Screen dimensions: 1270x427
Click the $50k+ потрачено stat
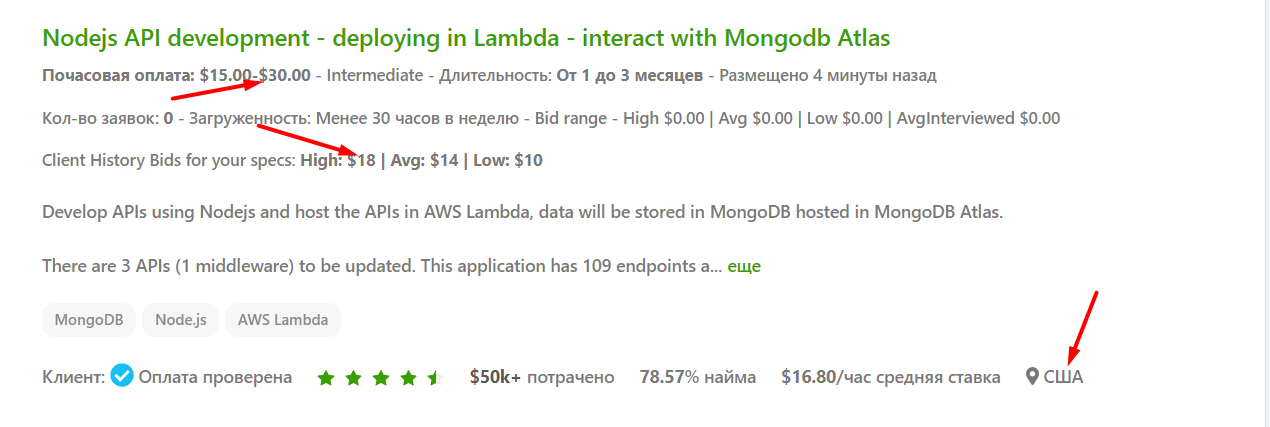541,377
